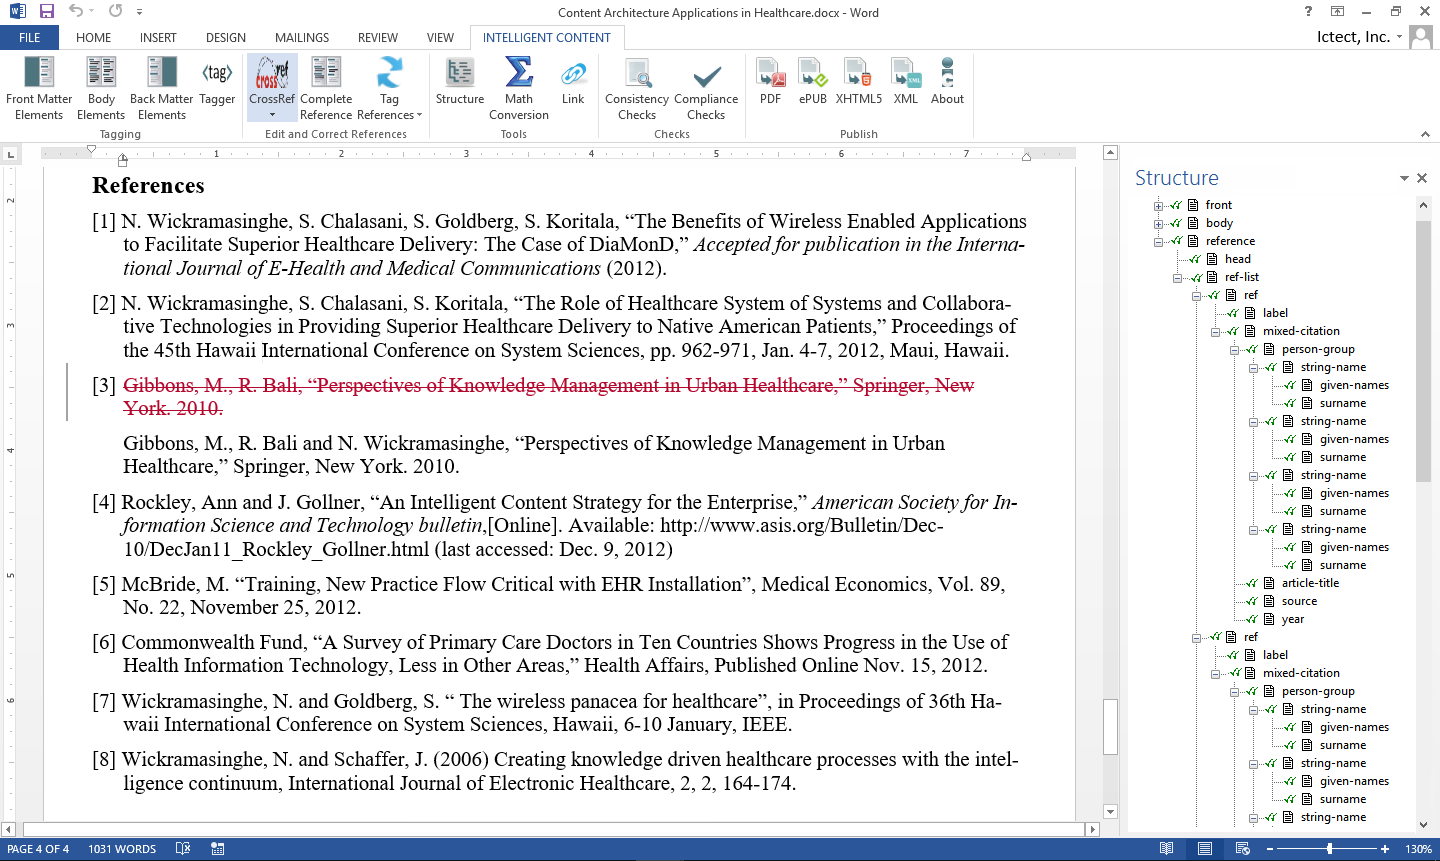Launch the Tagger tool
Screen dimensions: 1440x861
coord(217,81)
